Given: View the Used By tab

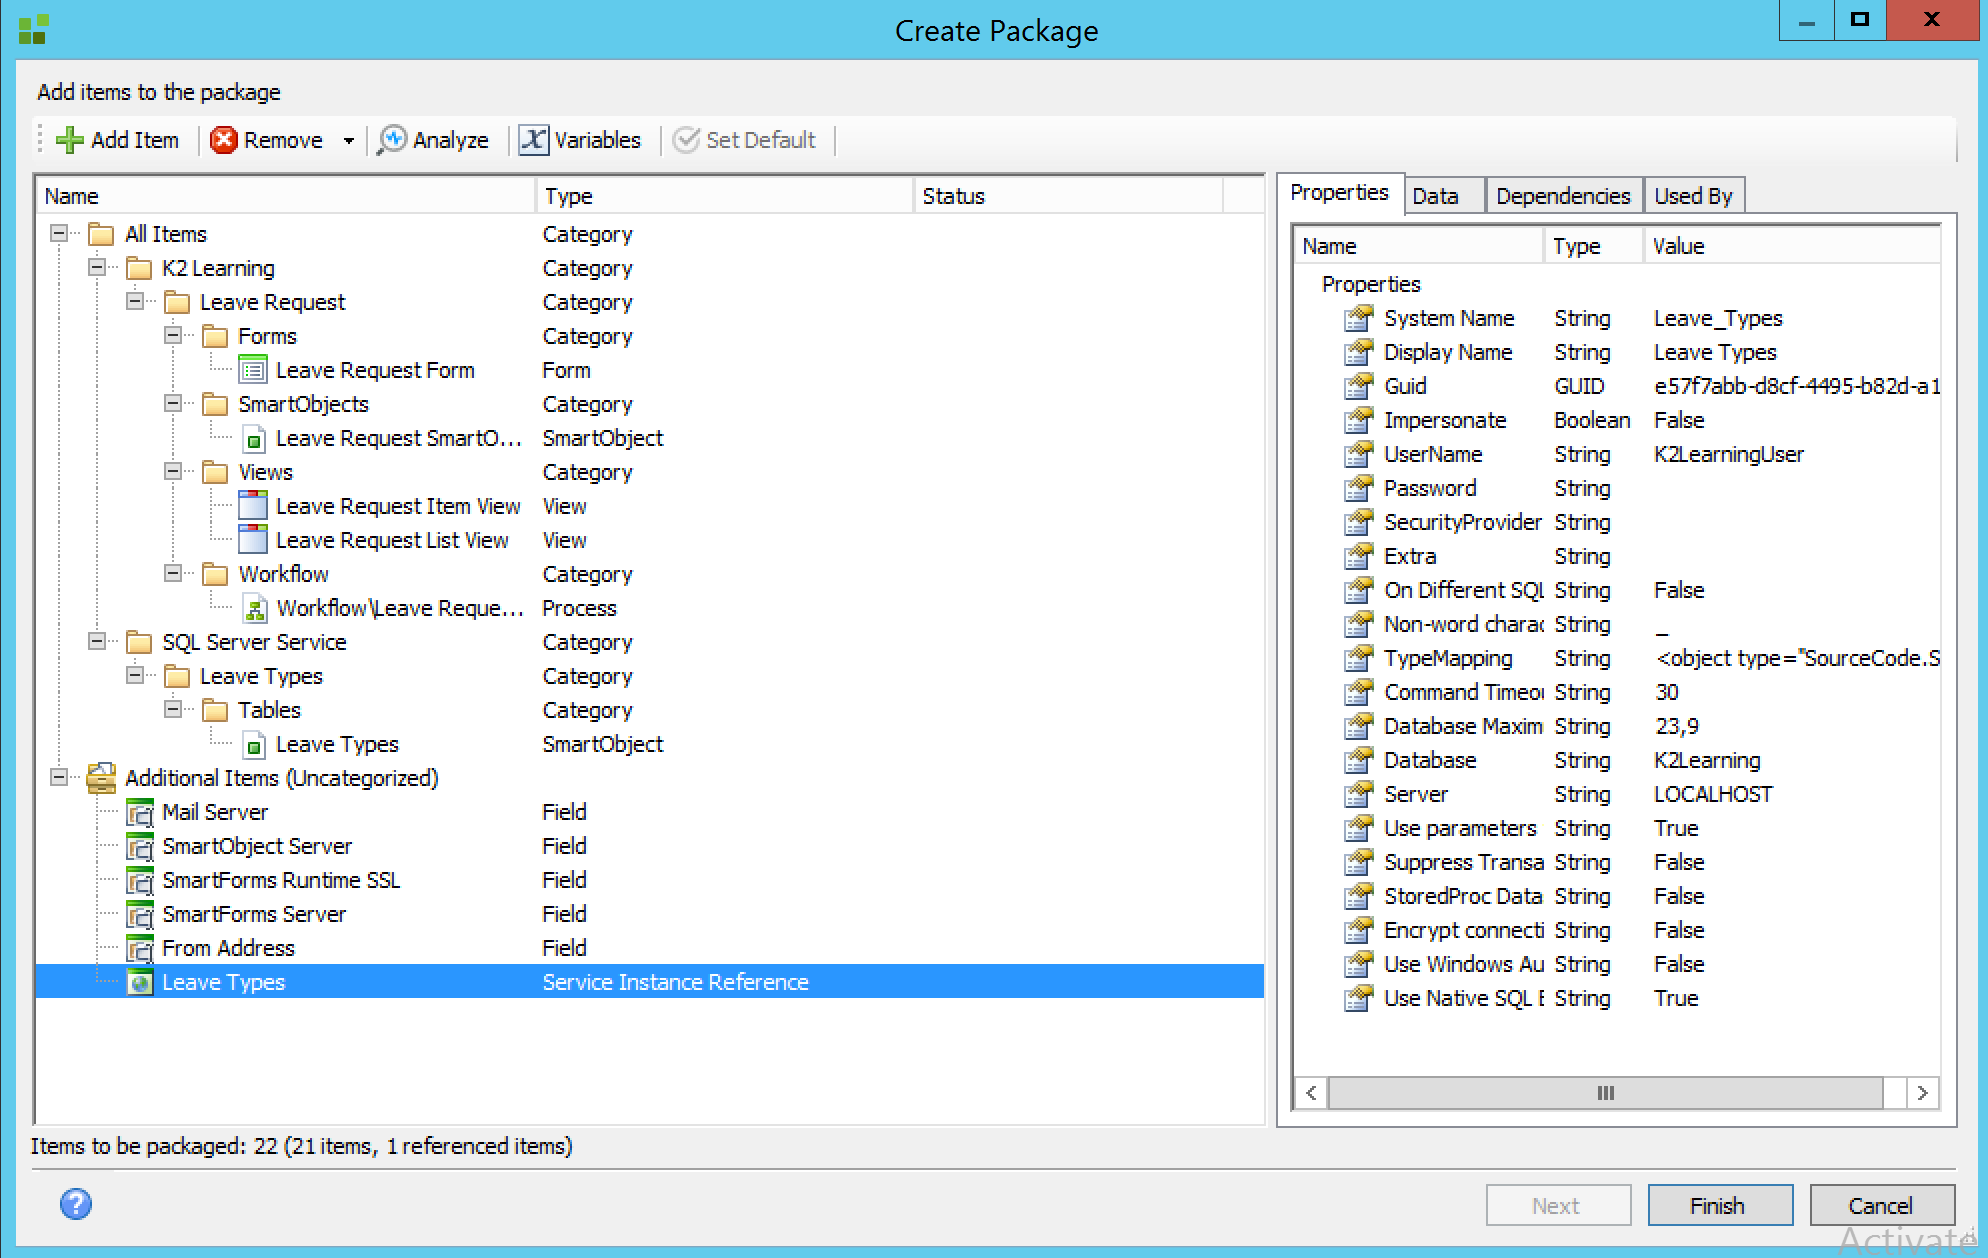Looking at the screenshot, I should (x=1694, y=196).
